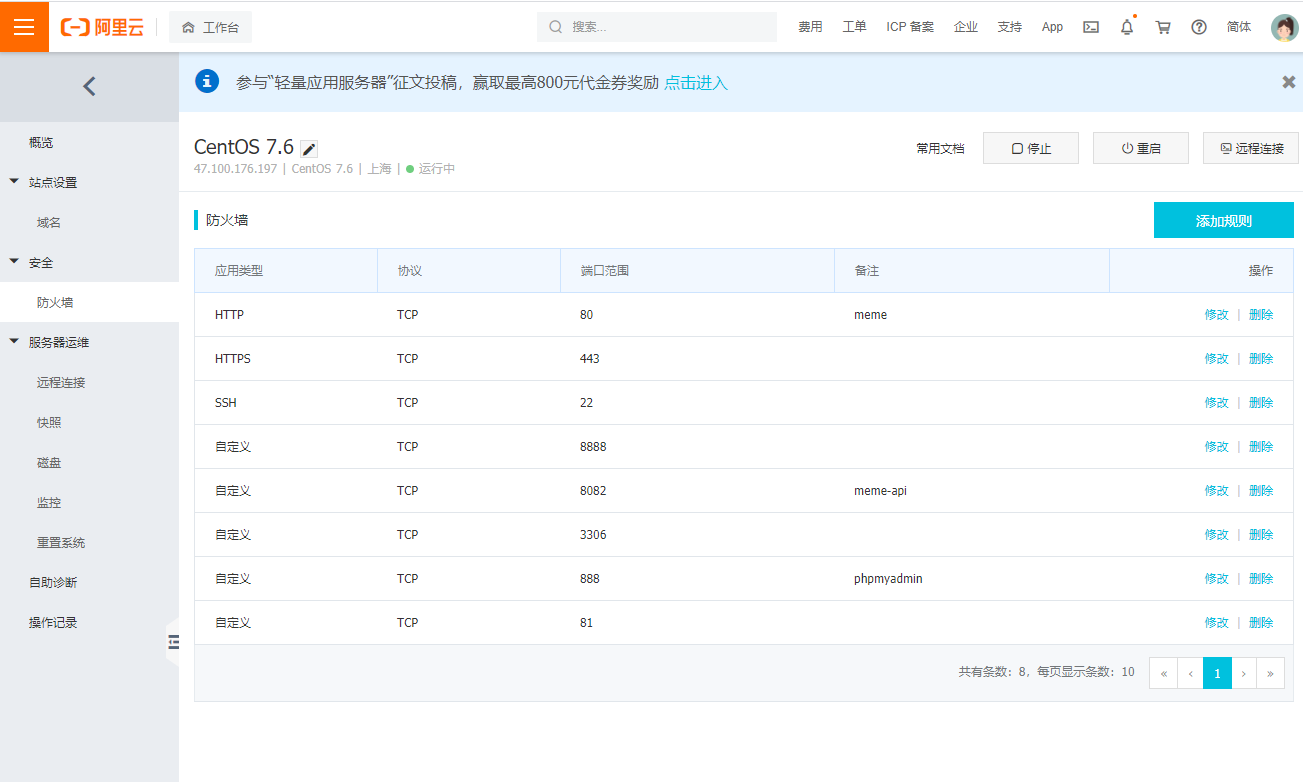Go to previous page with ‹ button

click(1190, 673)
